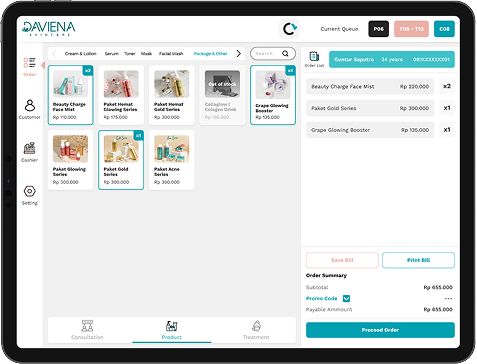Open the Order List clipboard icon

tap(314, 56)
